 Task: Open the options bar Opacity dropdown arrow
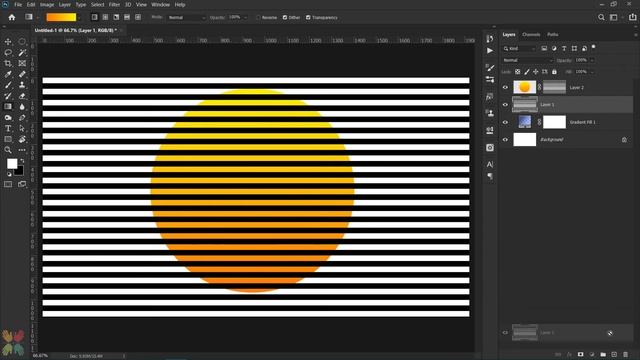coord(245,18)
